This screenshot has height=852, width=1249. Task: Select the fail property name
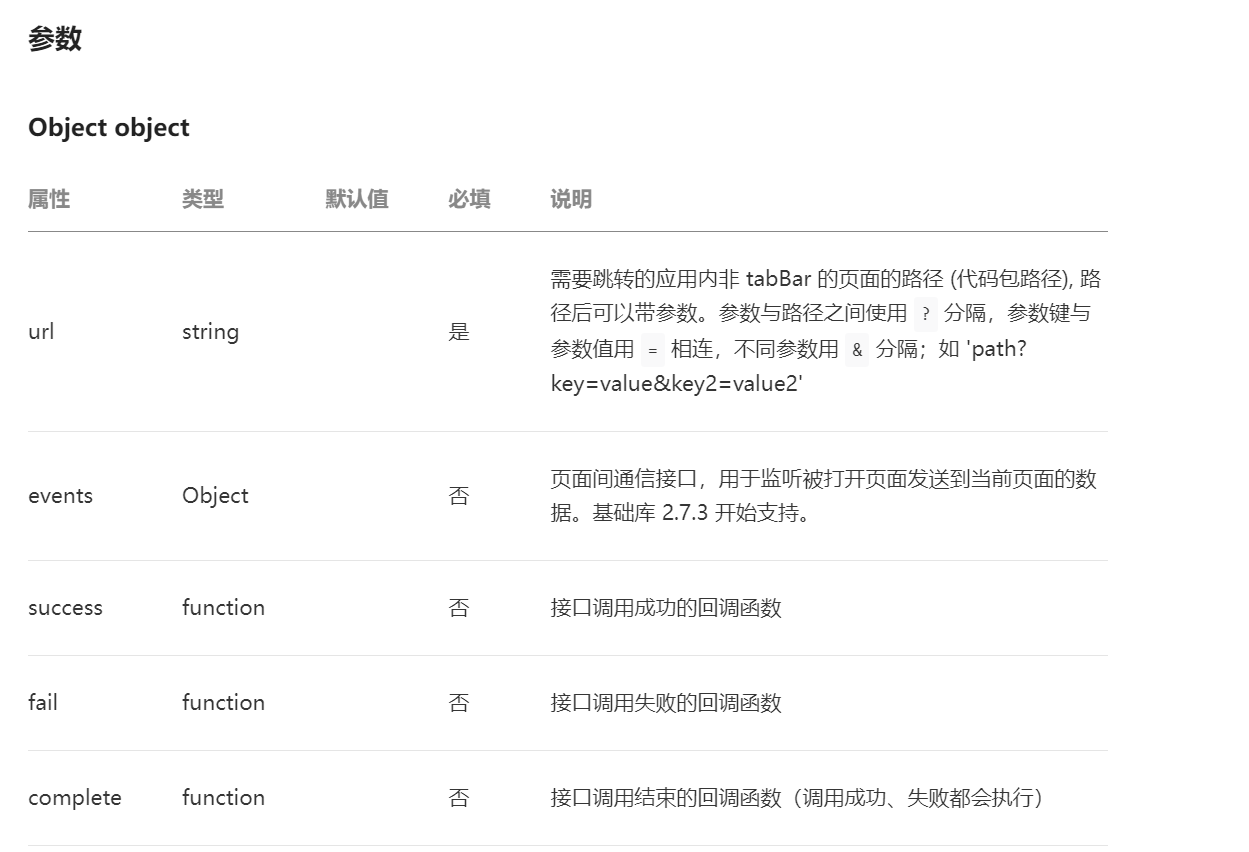pos(43,703)
